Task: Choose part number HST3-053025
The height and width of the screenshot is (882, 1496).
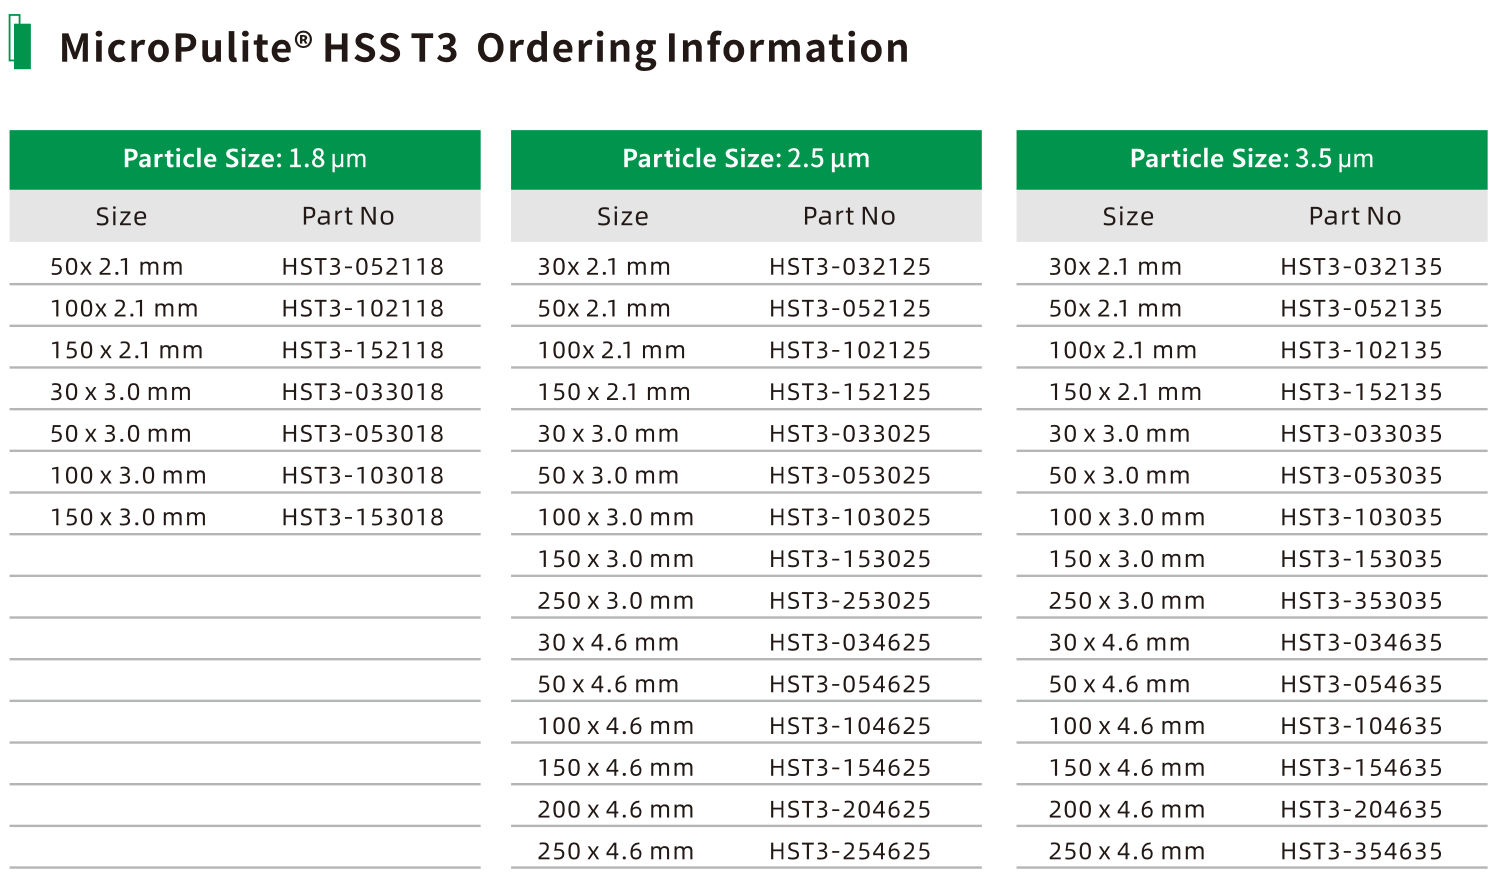Action: 850,476
